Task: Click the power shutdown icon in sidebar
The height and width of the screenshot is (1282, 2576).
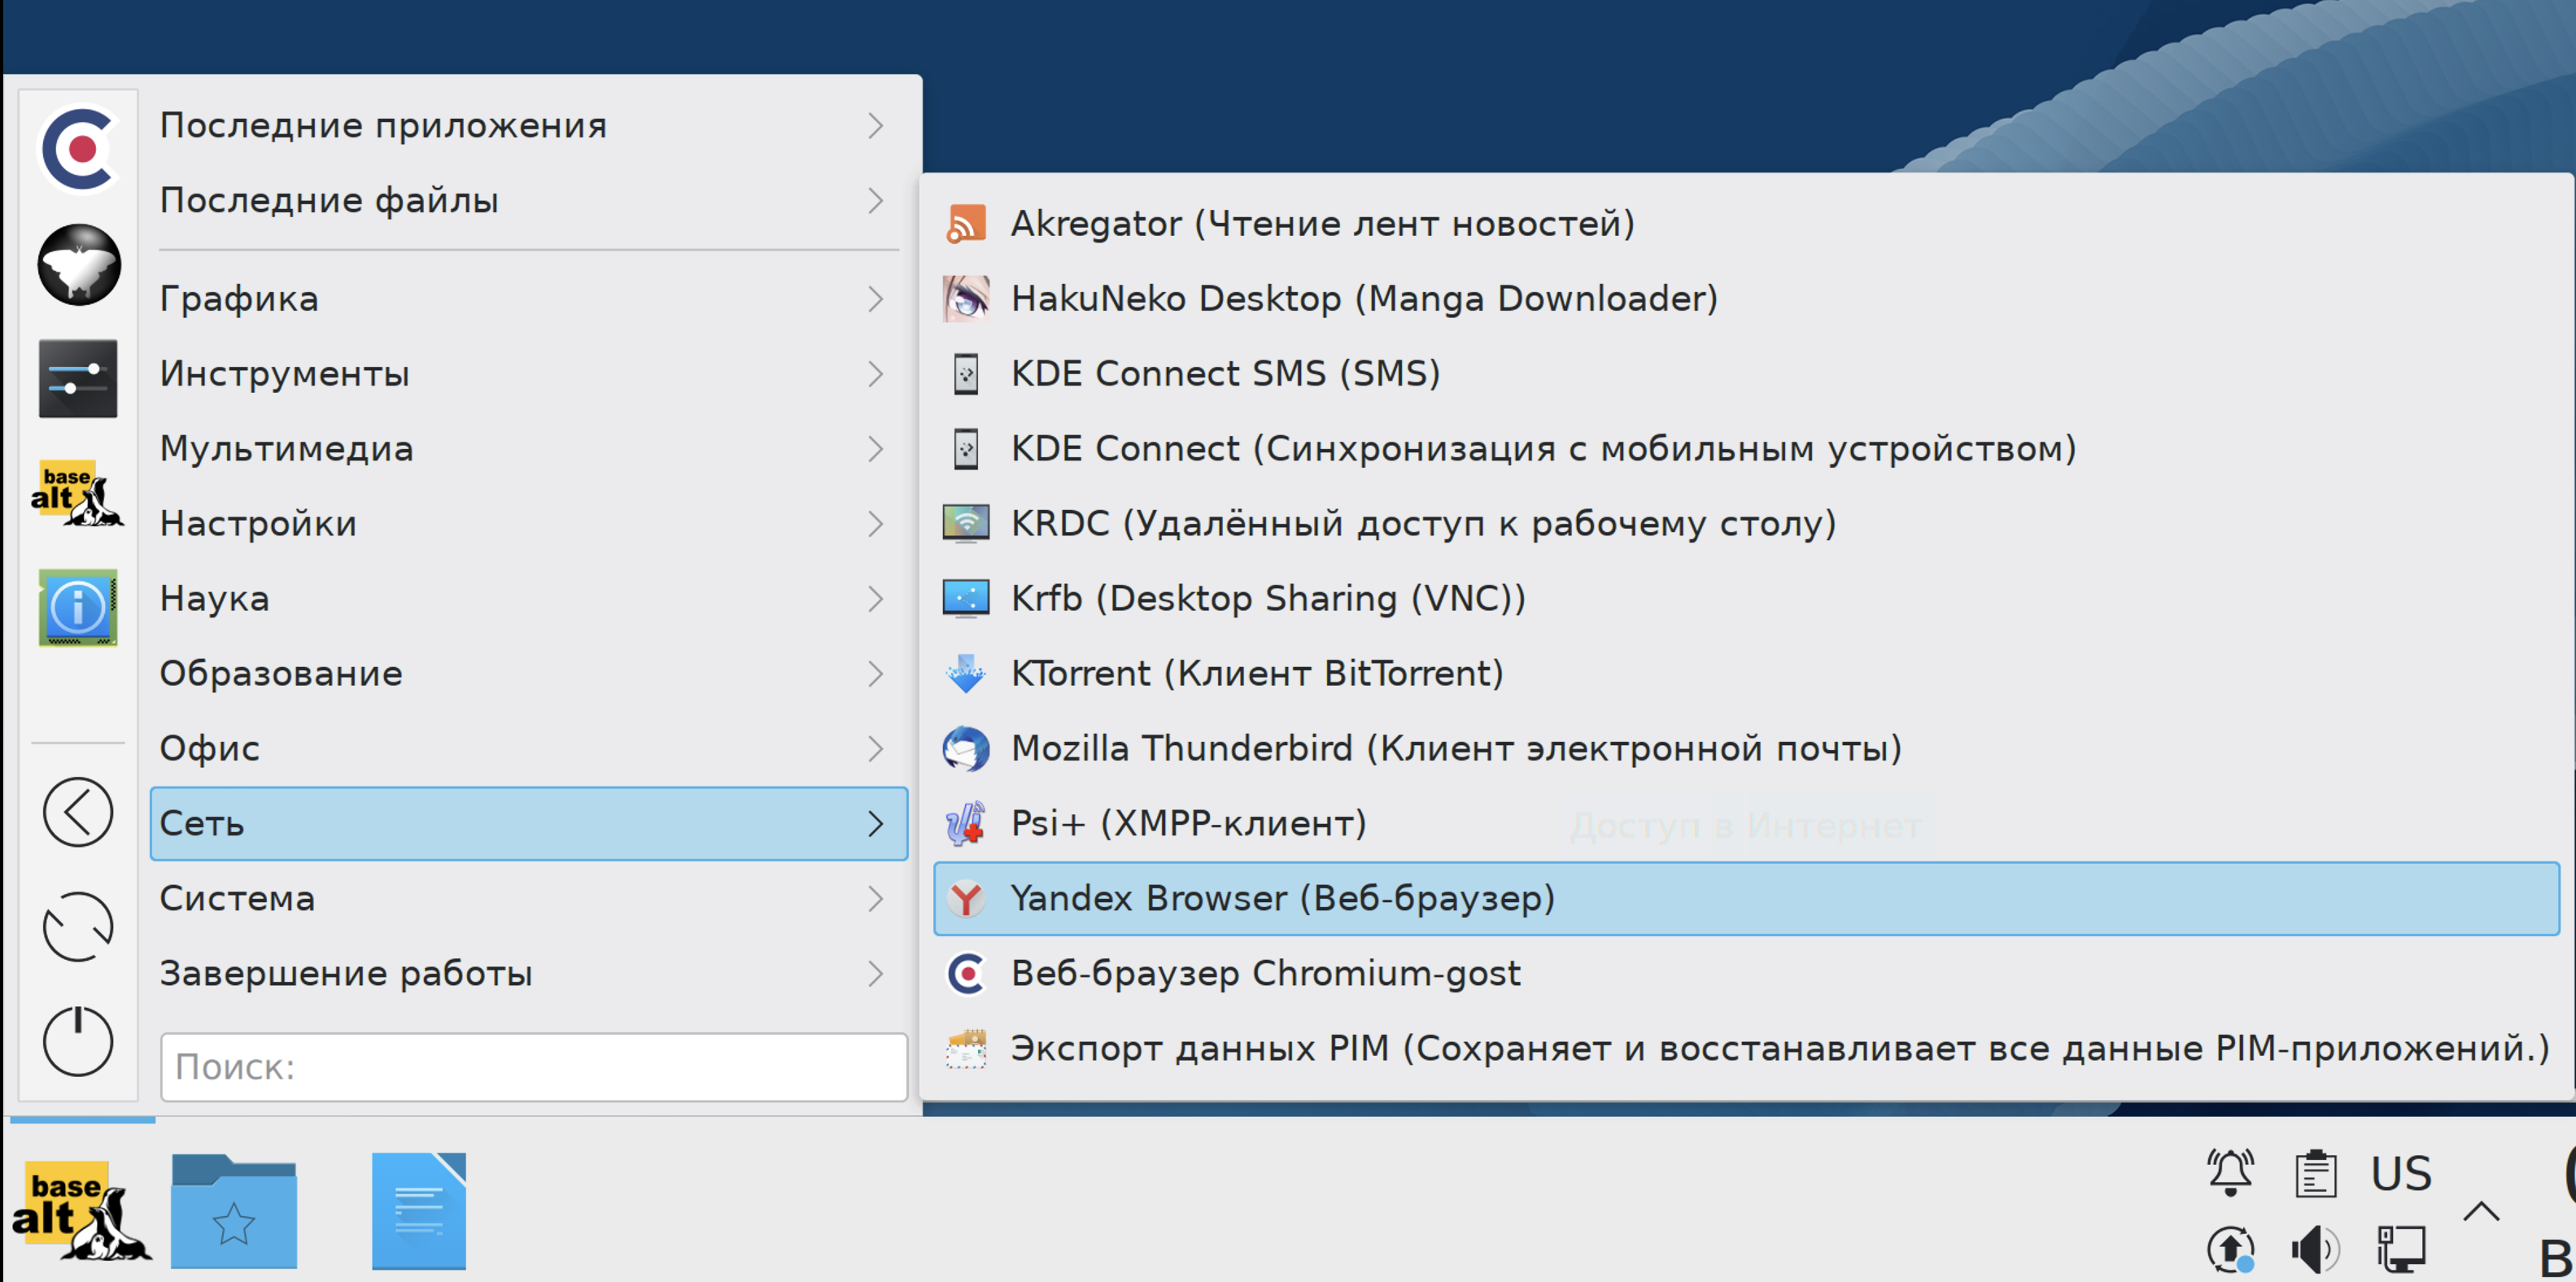Action: 78,1041
